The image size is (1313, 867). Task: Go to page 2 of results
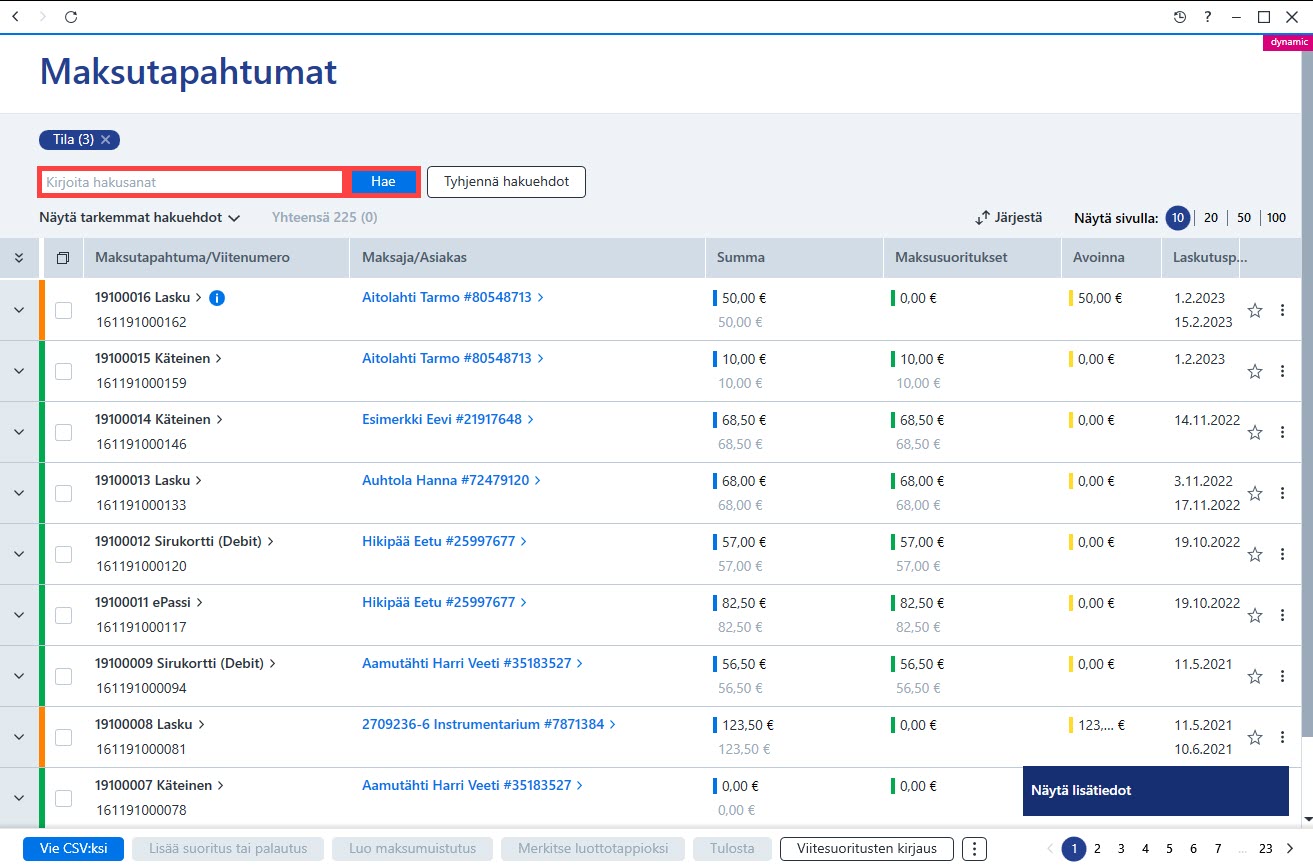pyautogui.click(x=1097, y=848)
